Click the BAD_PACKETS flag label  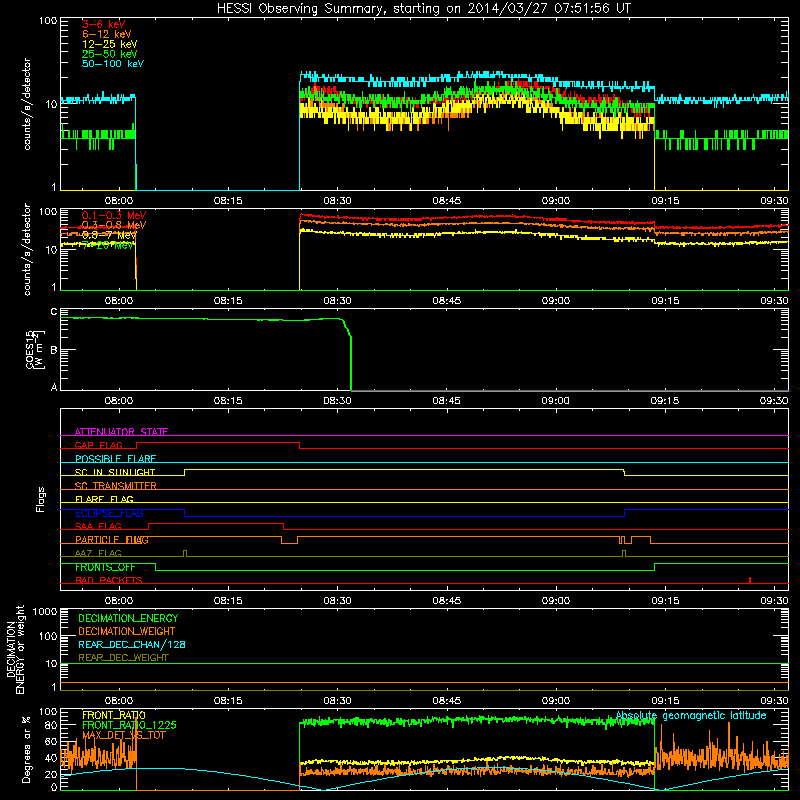point(109,580)
